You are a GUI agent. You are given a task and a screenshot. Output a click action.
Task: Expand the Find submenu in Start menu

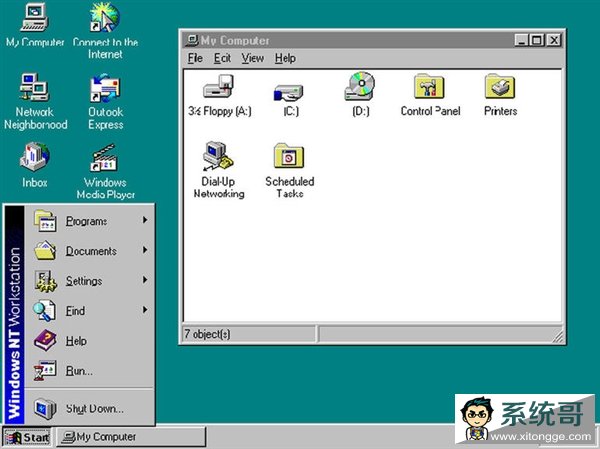[90, 310]
